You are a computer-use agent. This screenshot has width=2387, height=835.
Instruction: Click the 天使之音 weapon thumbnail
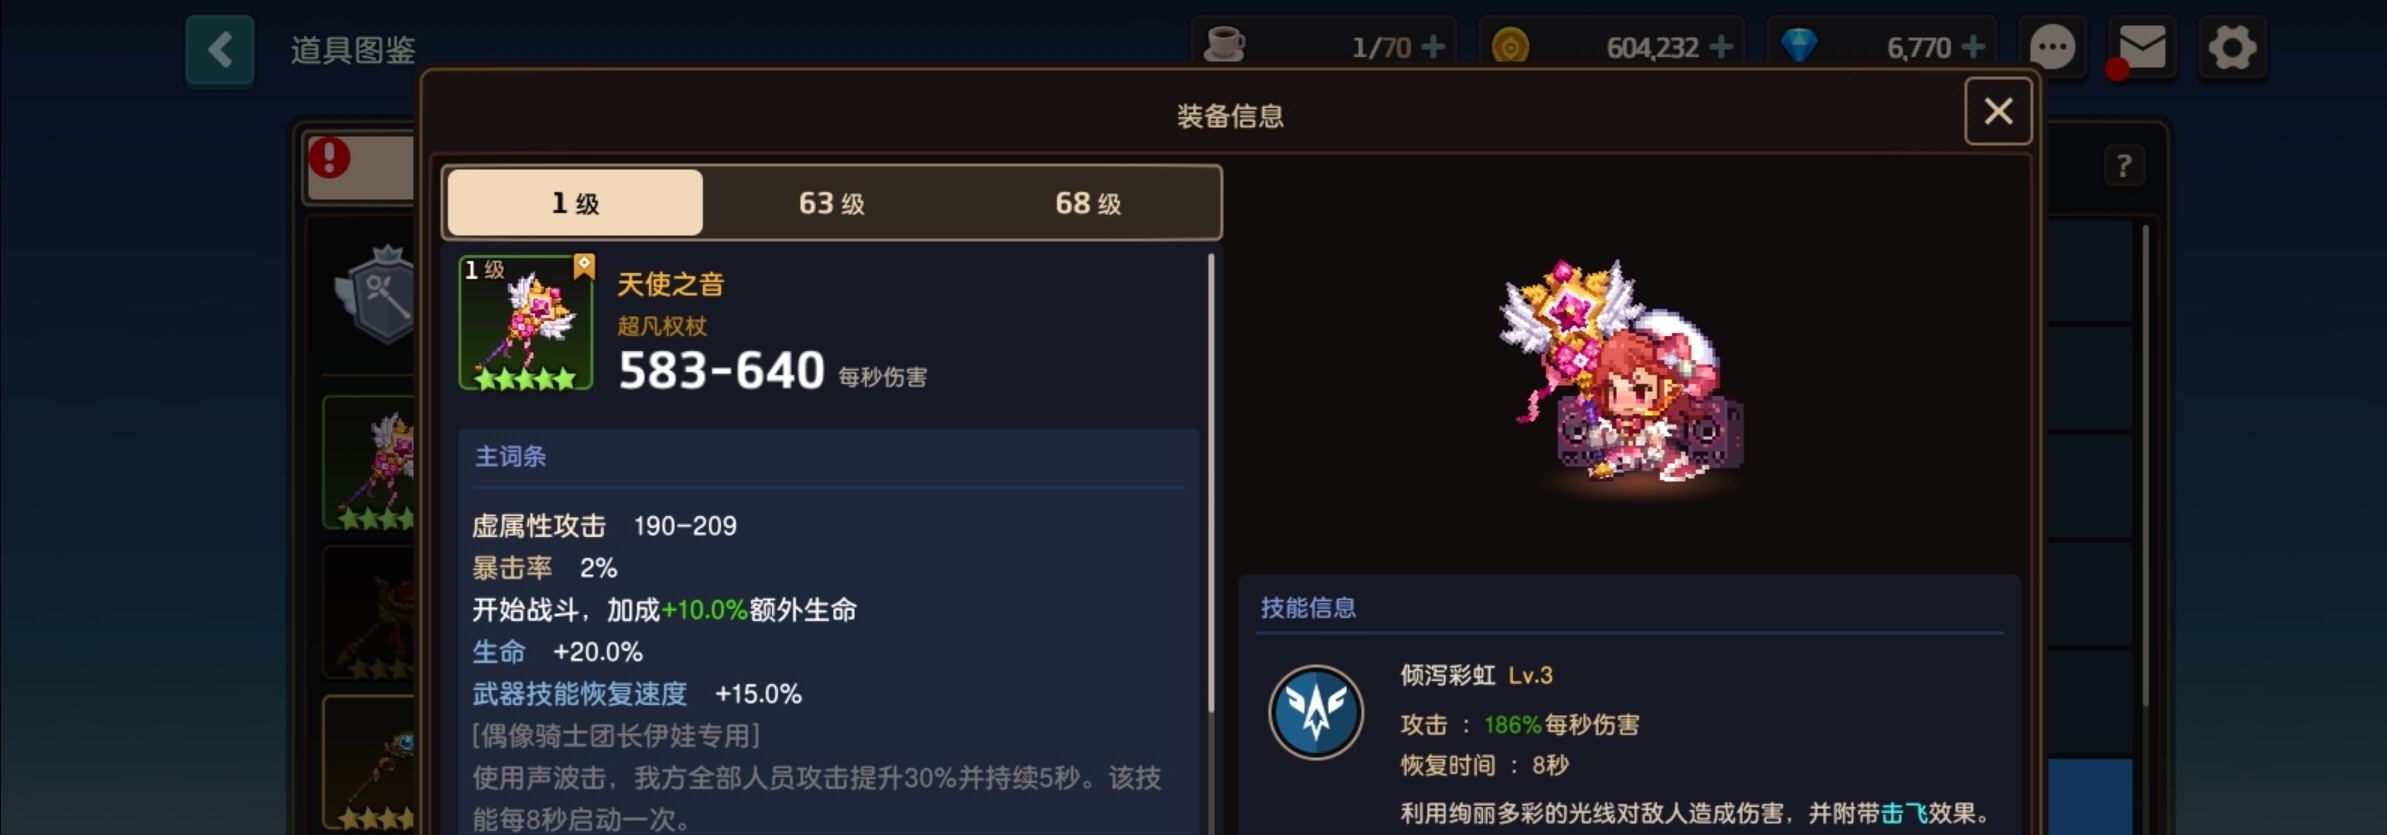[526, 323]
